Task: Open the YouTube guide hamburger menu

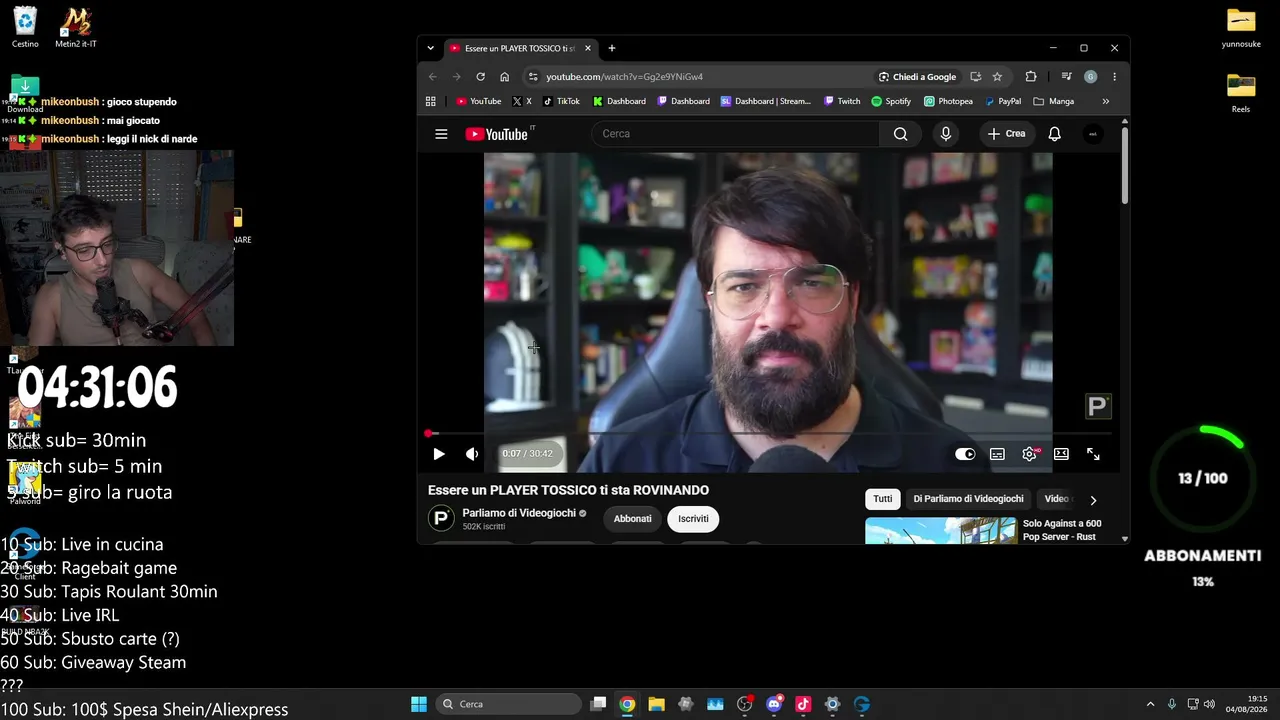Action: pyautogui.click(x=441, y=134)
